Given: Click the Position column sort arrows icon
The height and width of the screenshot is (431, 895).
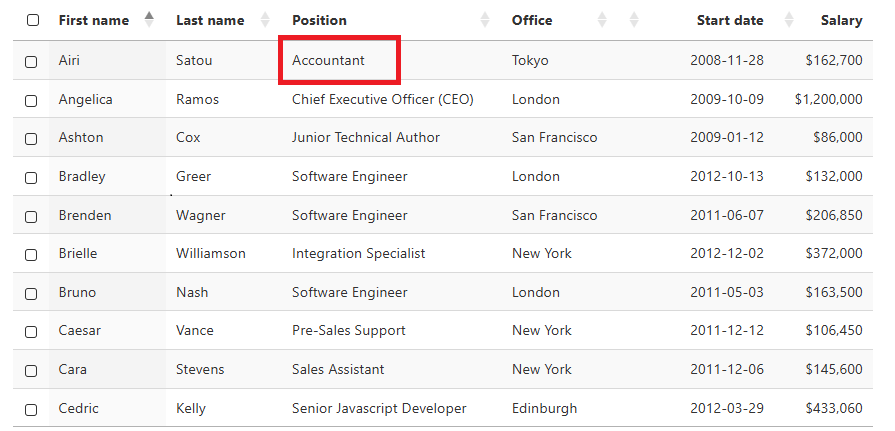Looking at the screenshot, I should coord(485,20).
